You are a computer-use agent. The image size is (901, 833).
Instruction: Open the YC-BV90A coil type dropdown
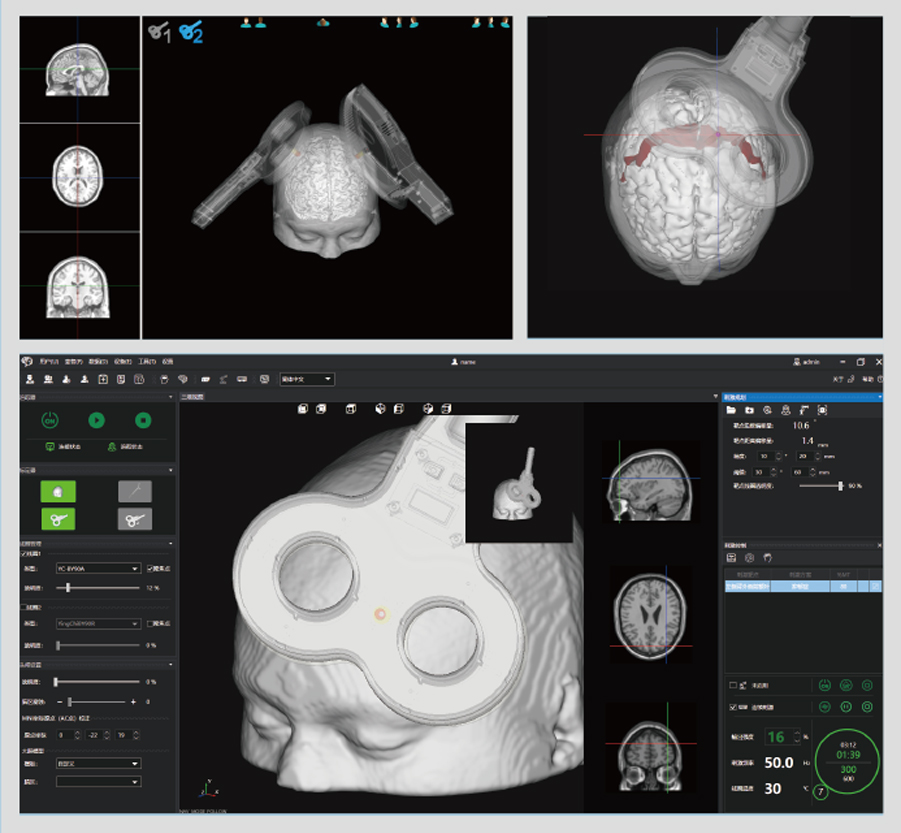(97, 568)
